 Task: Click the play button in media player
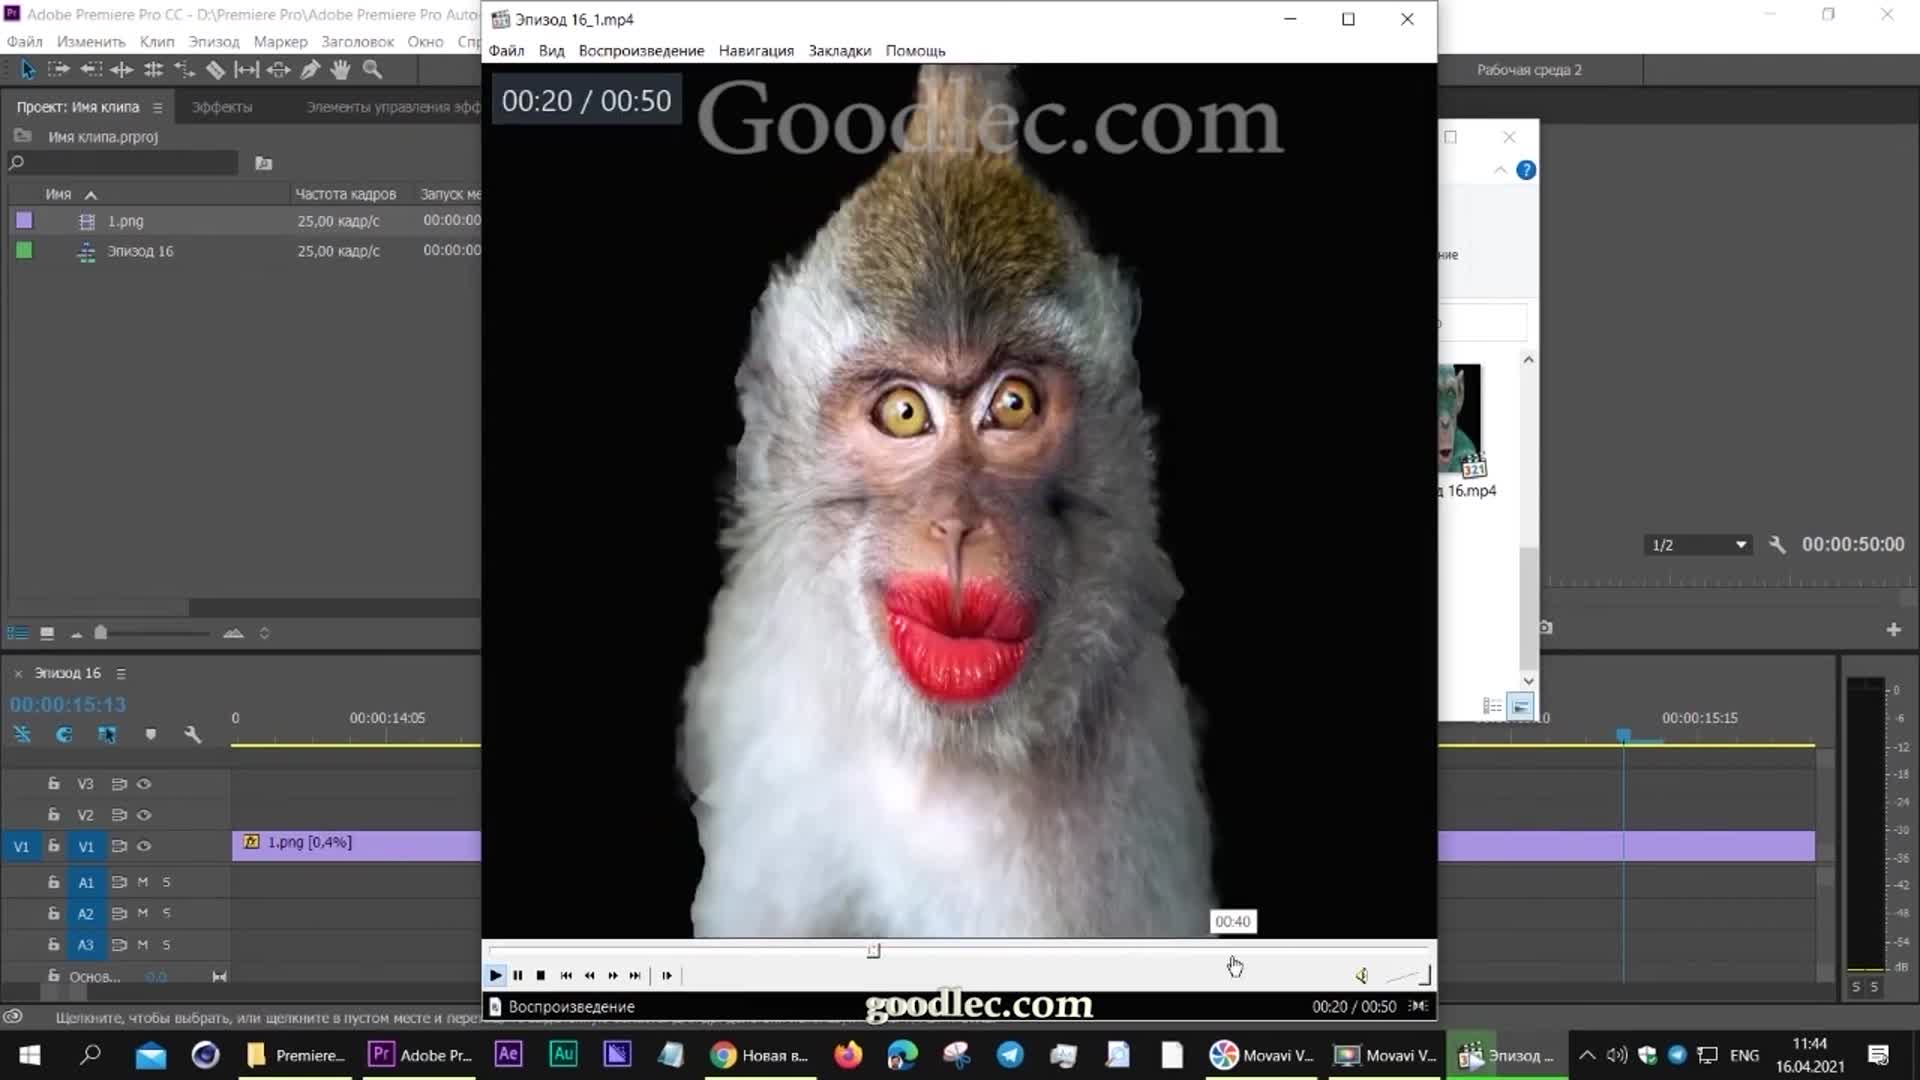[495, 975]
